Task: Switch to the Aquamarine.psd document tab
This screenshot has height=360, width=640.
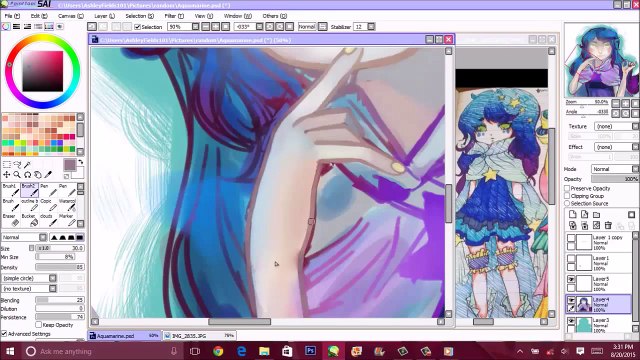Action: point(124,336)
